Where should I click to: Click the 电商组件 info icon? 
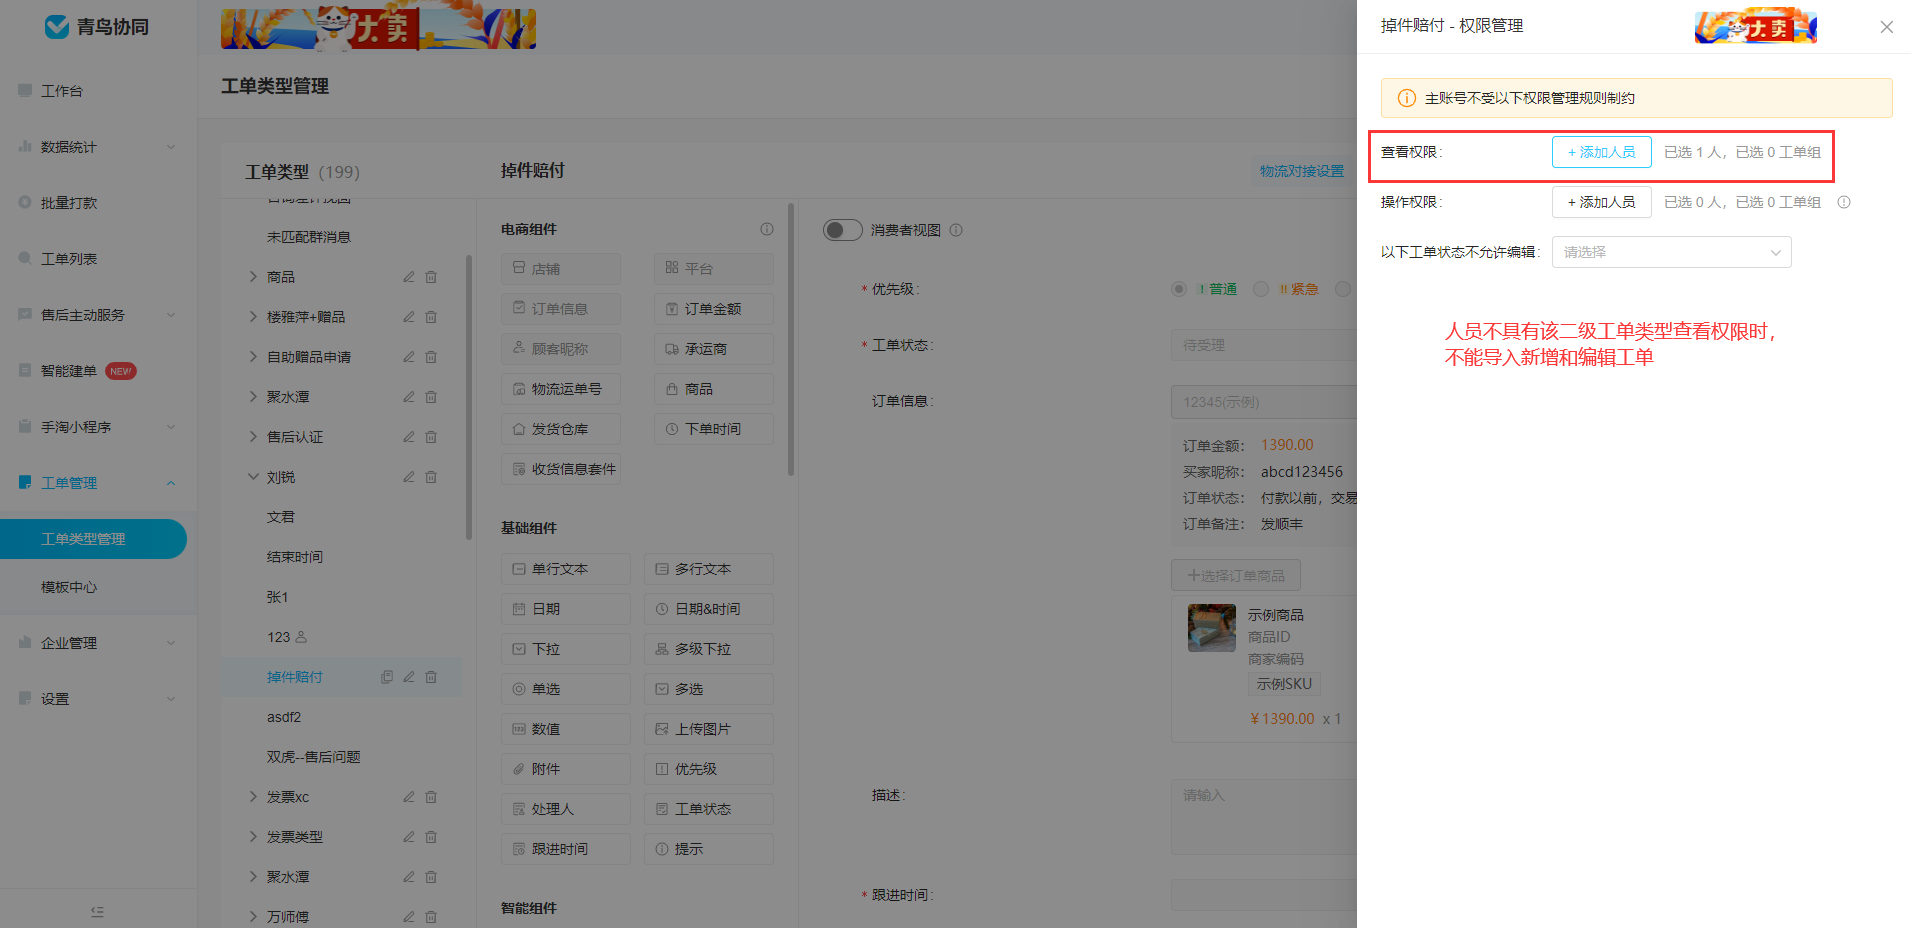[767, 229]
